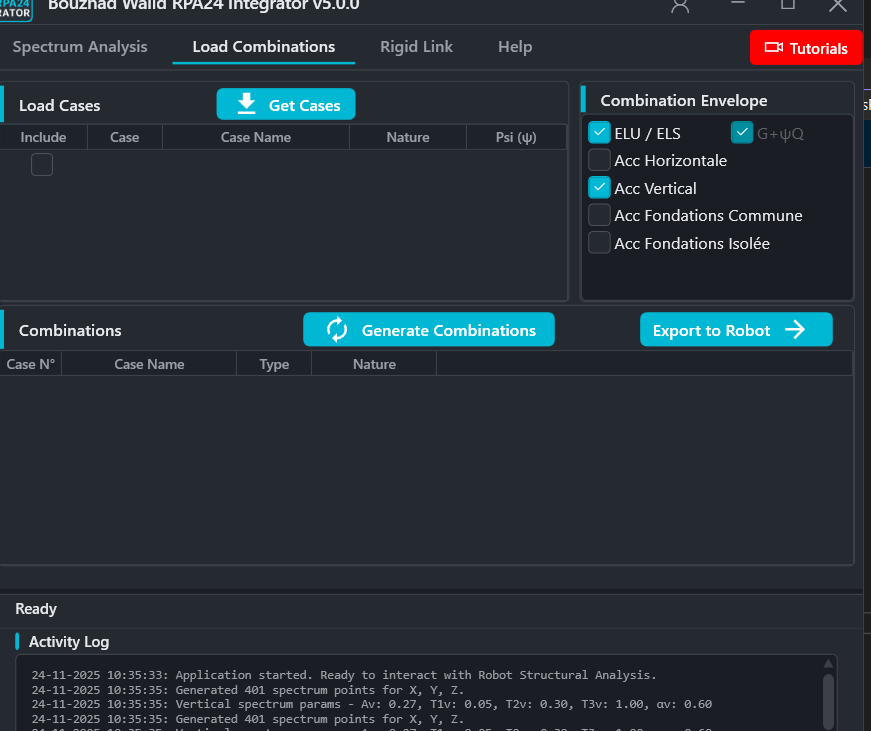The height and width of the screenshot is (731, 871).
Task: Open the Rigid Link tab
Action: pos(416,46)
